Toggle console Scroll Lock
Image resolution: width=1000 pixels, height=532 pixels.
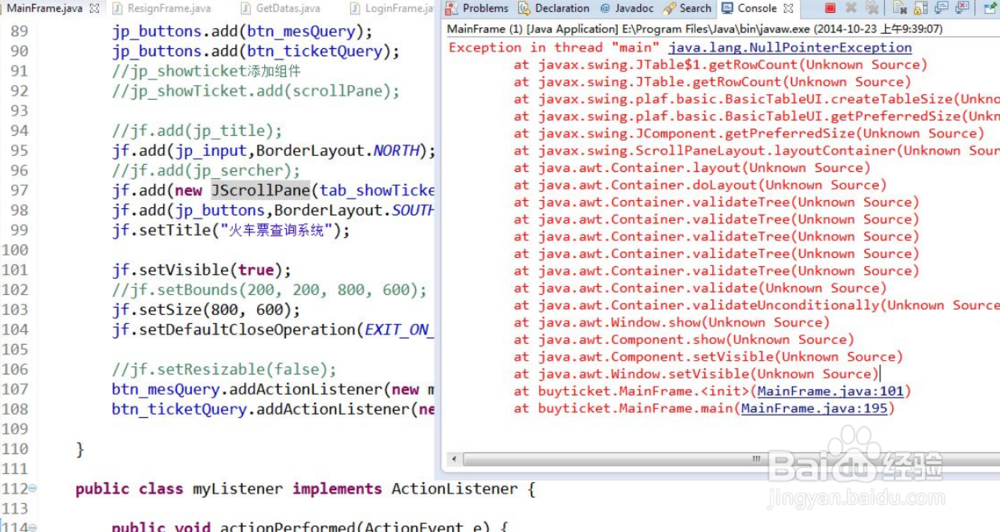pyautogui.click(x=921, y=8)
